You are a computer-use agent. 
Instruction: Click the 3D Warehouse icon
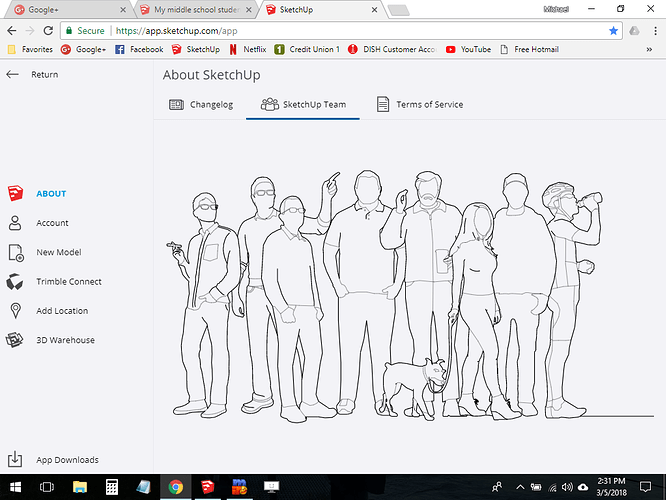point(14,340)
